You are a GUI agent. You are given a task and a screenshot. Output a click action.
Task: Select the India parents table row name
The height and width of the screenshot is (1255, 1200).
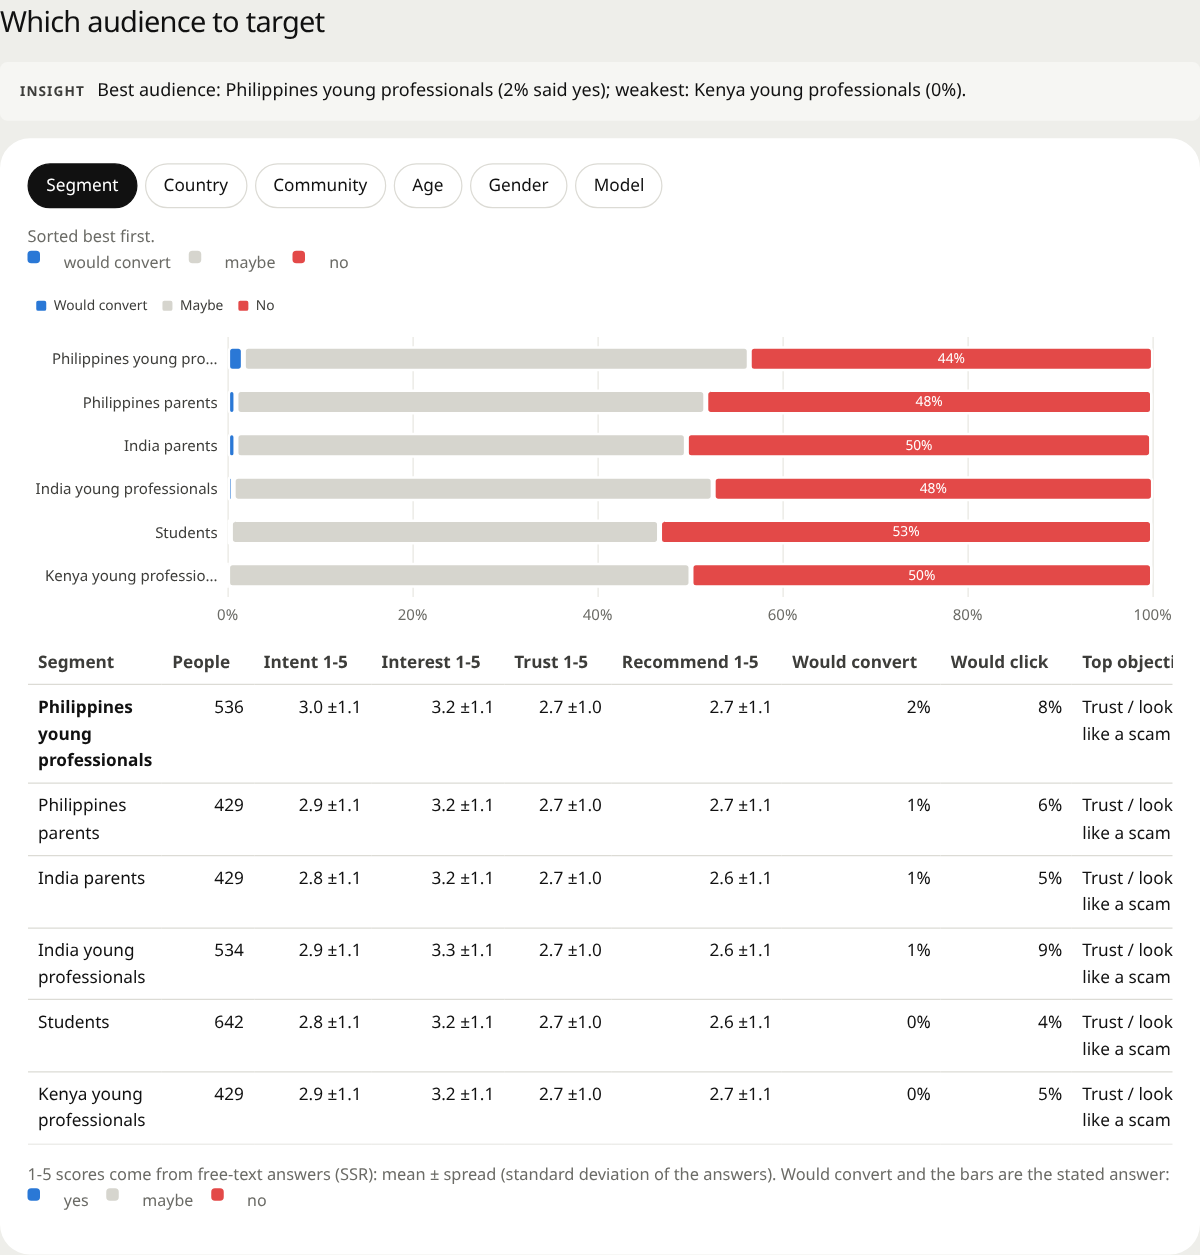coord(91,878)
